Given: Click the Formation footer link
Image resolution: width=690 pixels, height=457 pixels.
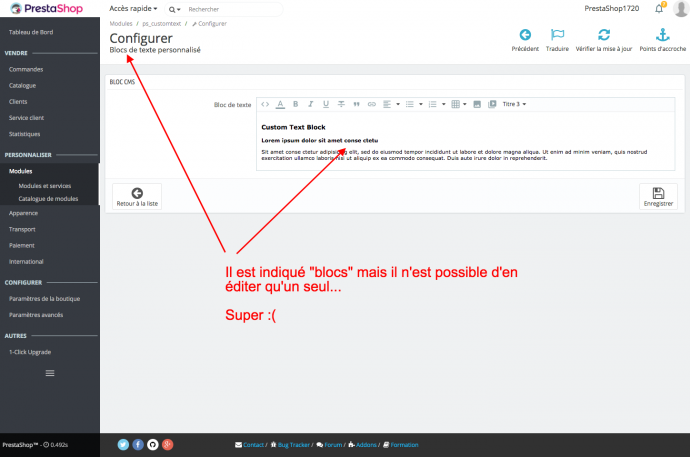Looking at the screenshot, I should click(404, 445).
